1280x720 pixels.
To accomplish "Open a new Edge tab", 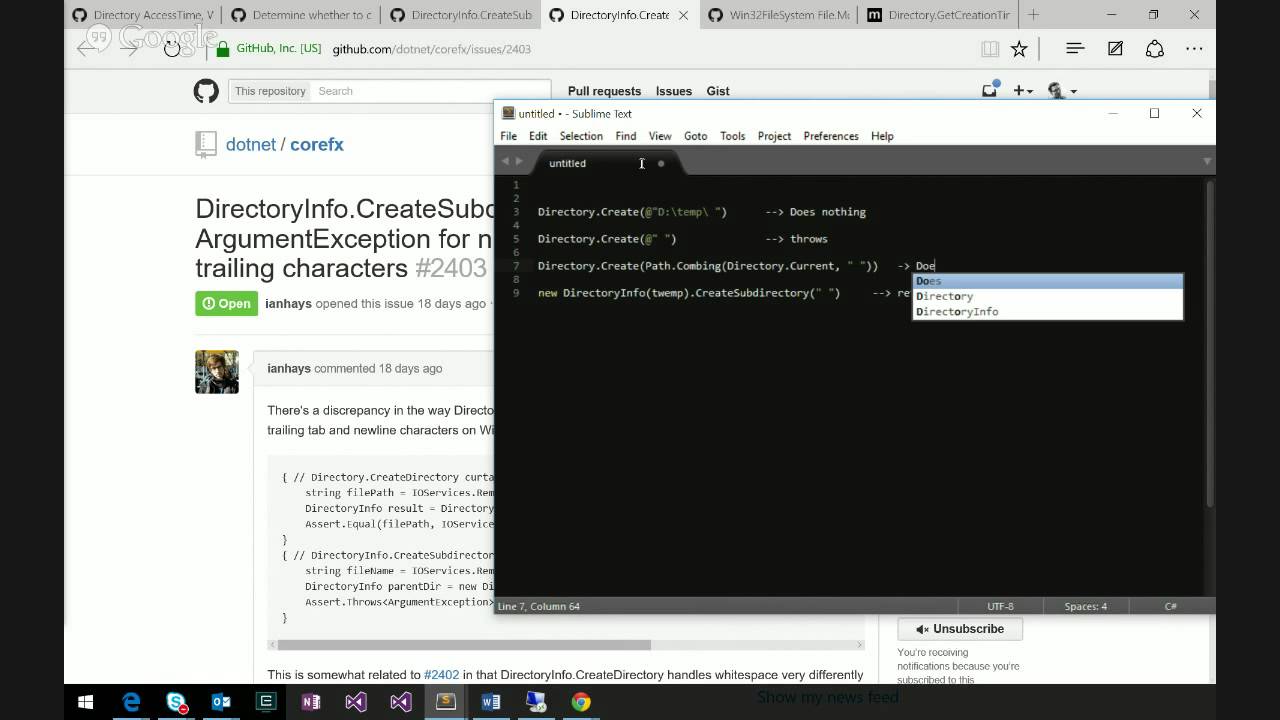I will (1034, 15).
